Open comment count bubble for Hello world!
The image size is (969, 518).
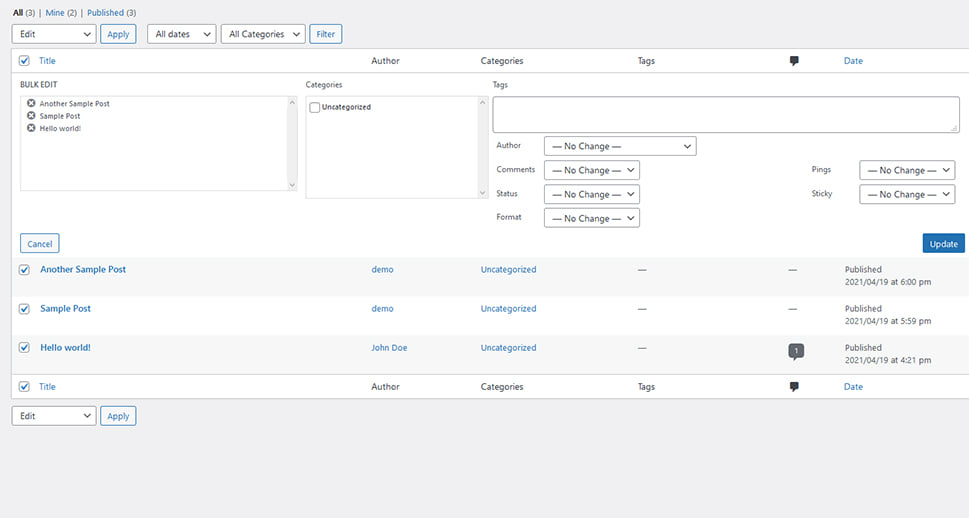point(796,351)
